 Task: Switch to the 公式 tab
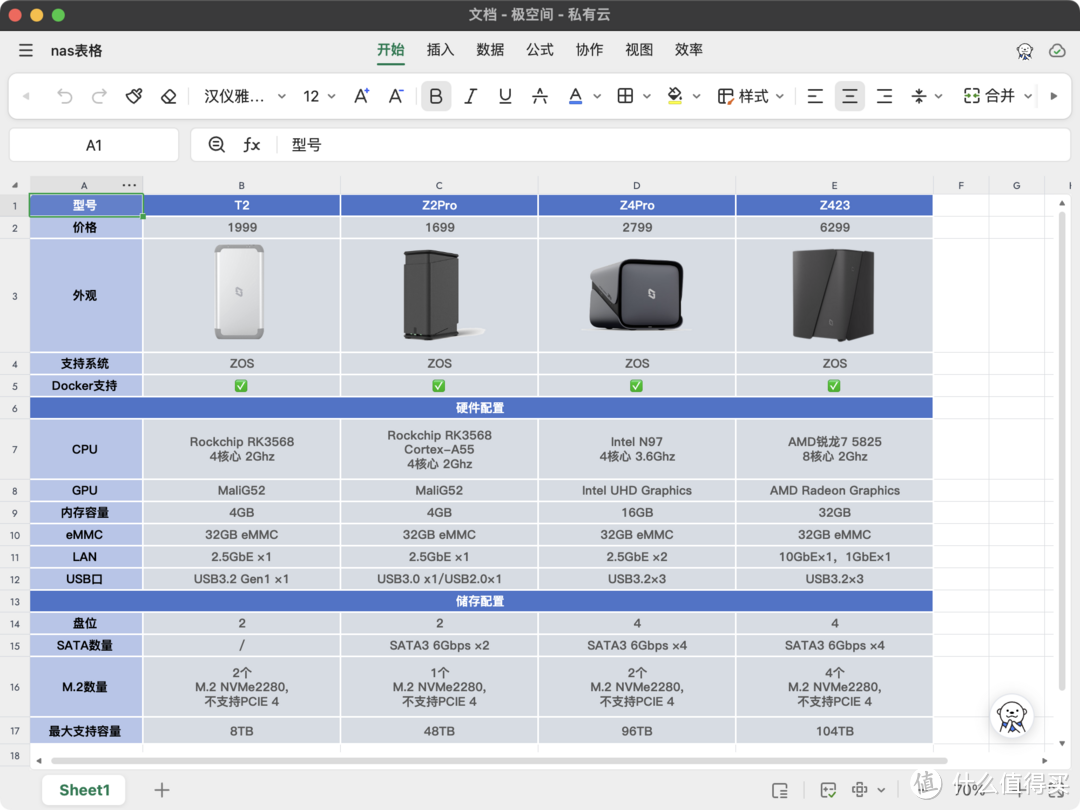[539, 50]
